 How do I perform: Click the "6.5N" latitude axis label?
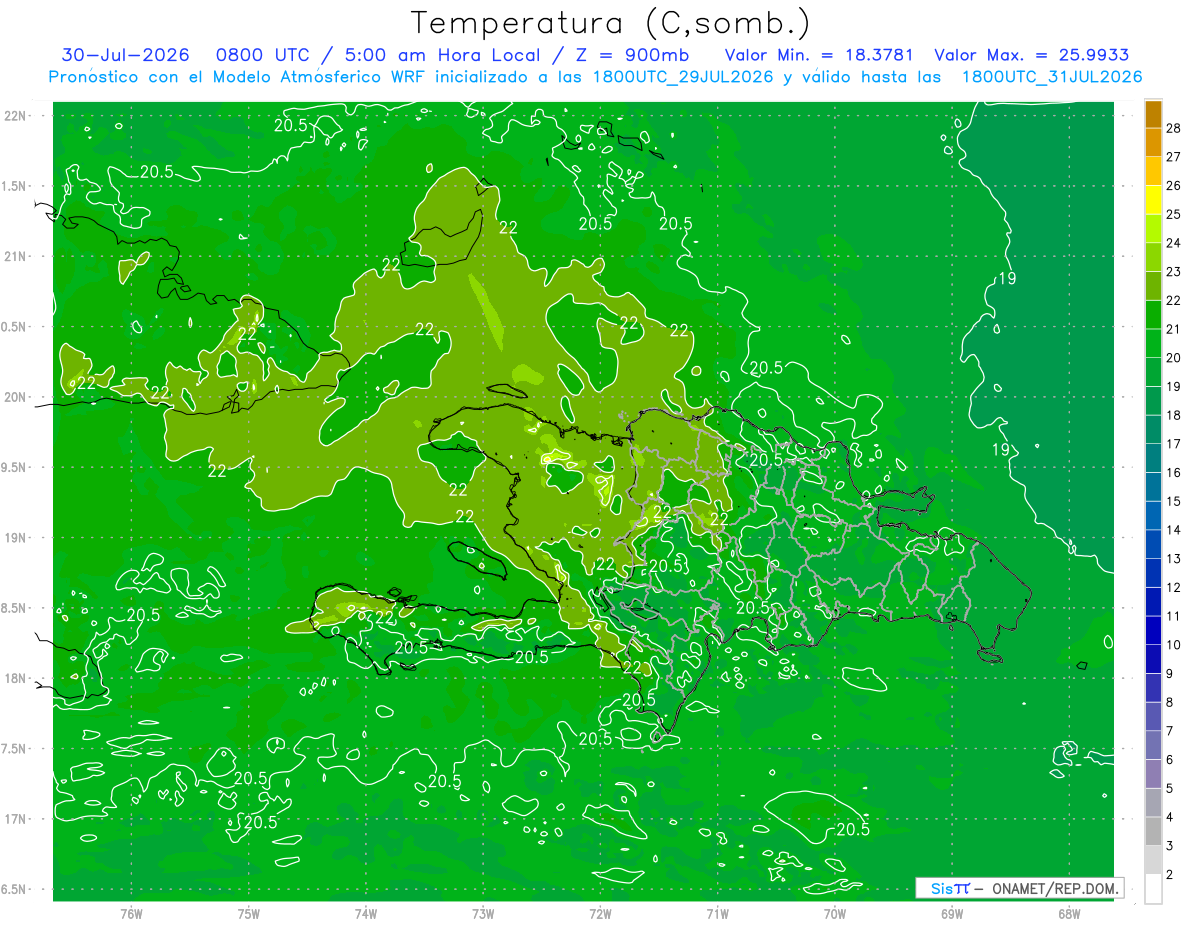15,889
